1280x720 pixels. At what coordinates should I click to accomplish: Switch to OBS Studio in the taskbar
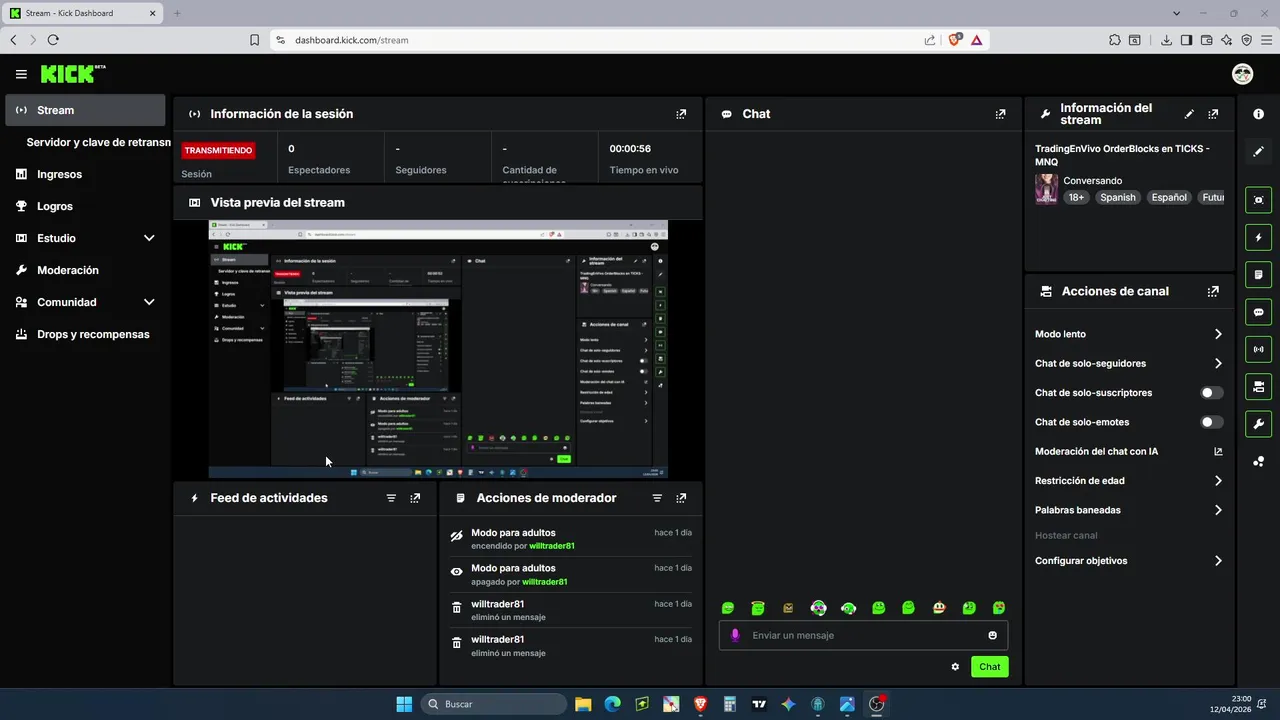click(x=877, y=704)
